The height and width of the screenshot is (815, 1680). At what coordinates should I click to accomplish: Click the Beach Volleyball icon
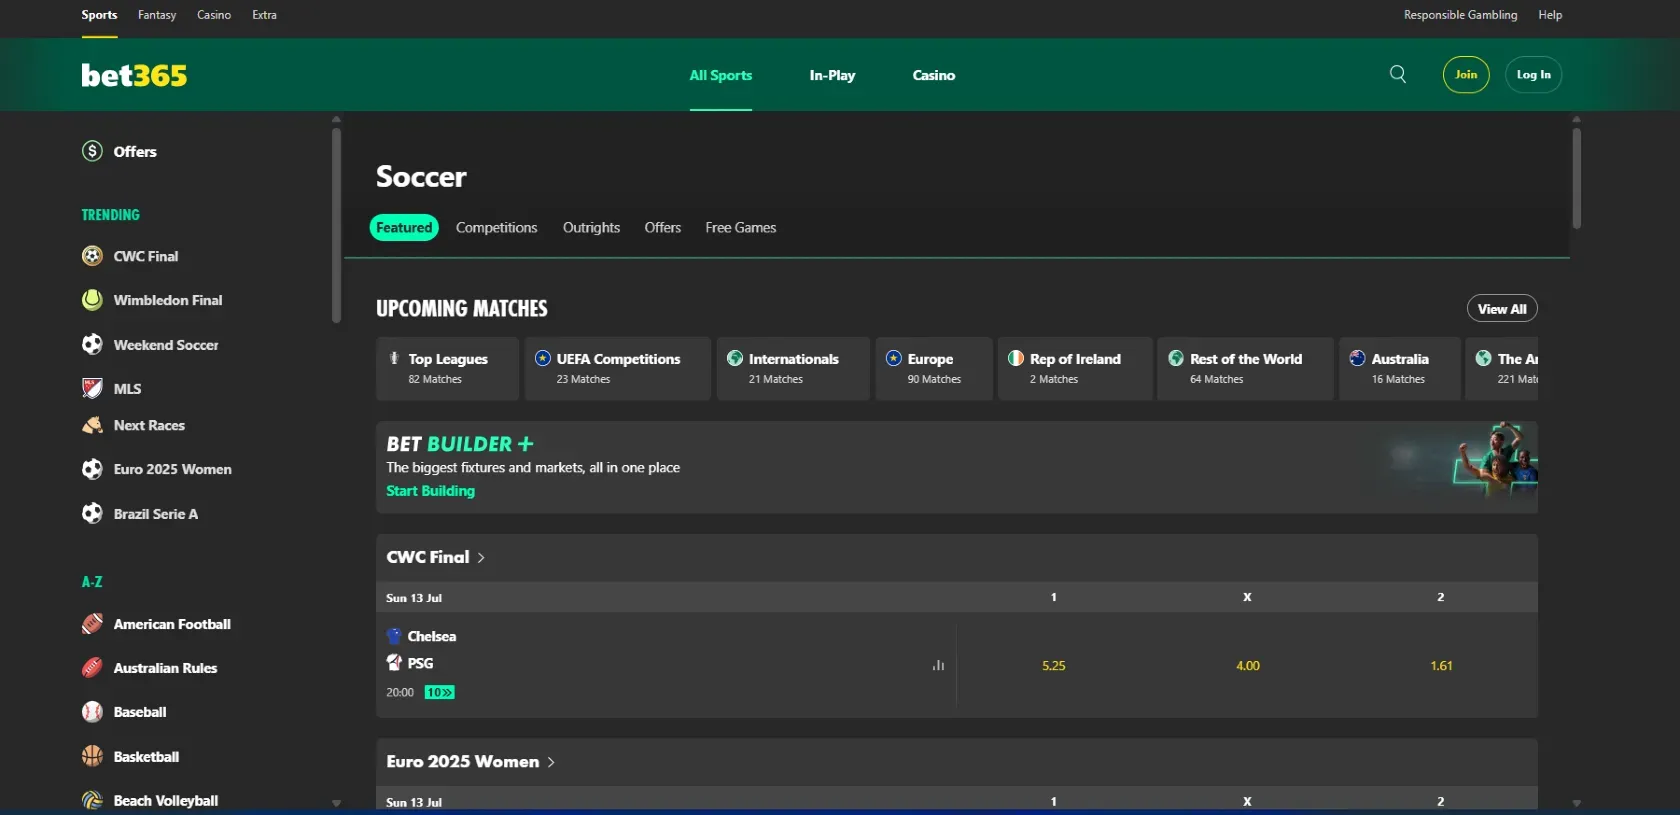point(92,800)
